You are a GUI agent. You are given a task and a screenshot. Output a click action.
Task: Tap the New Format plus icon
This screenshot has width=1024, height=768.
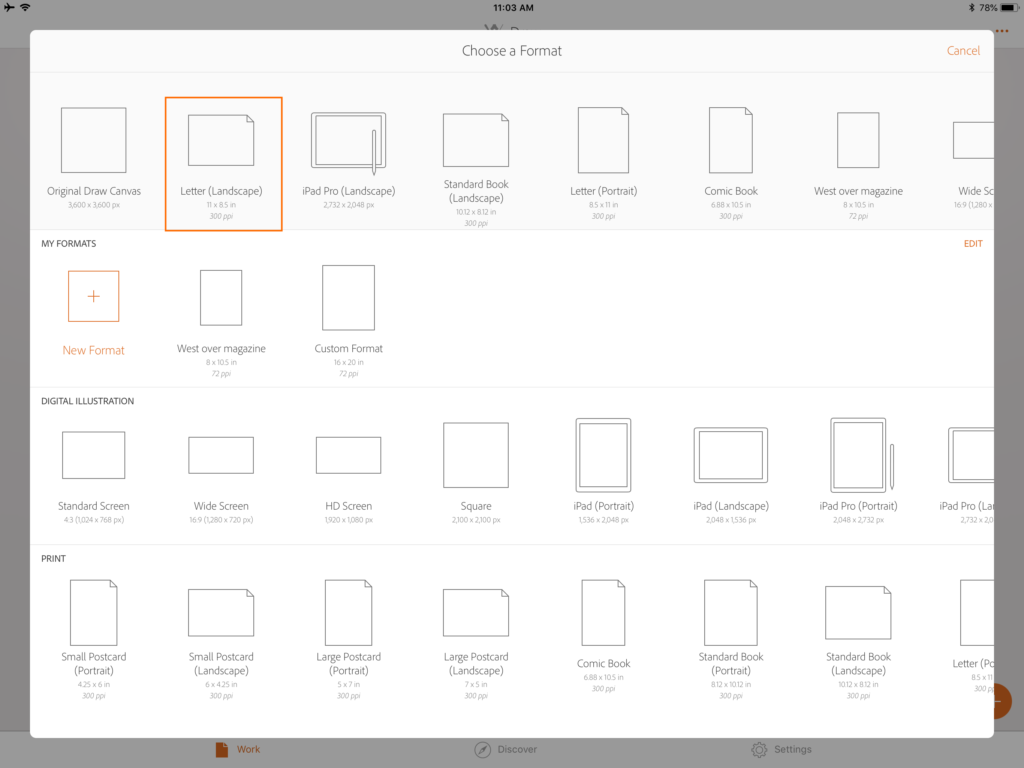coord(93,296)
